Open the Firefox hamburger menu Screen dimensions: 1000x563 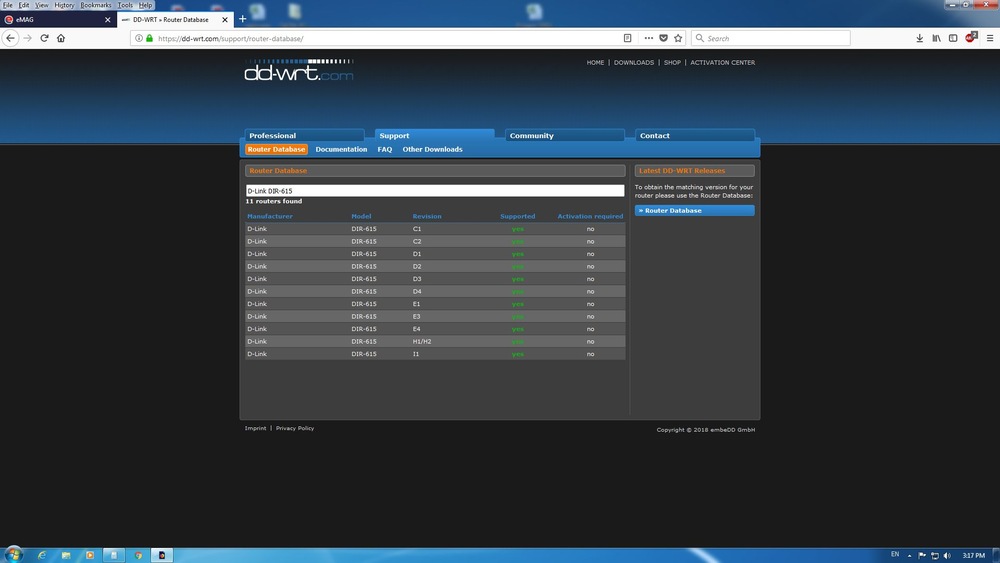[x=988, y=38]
